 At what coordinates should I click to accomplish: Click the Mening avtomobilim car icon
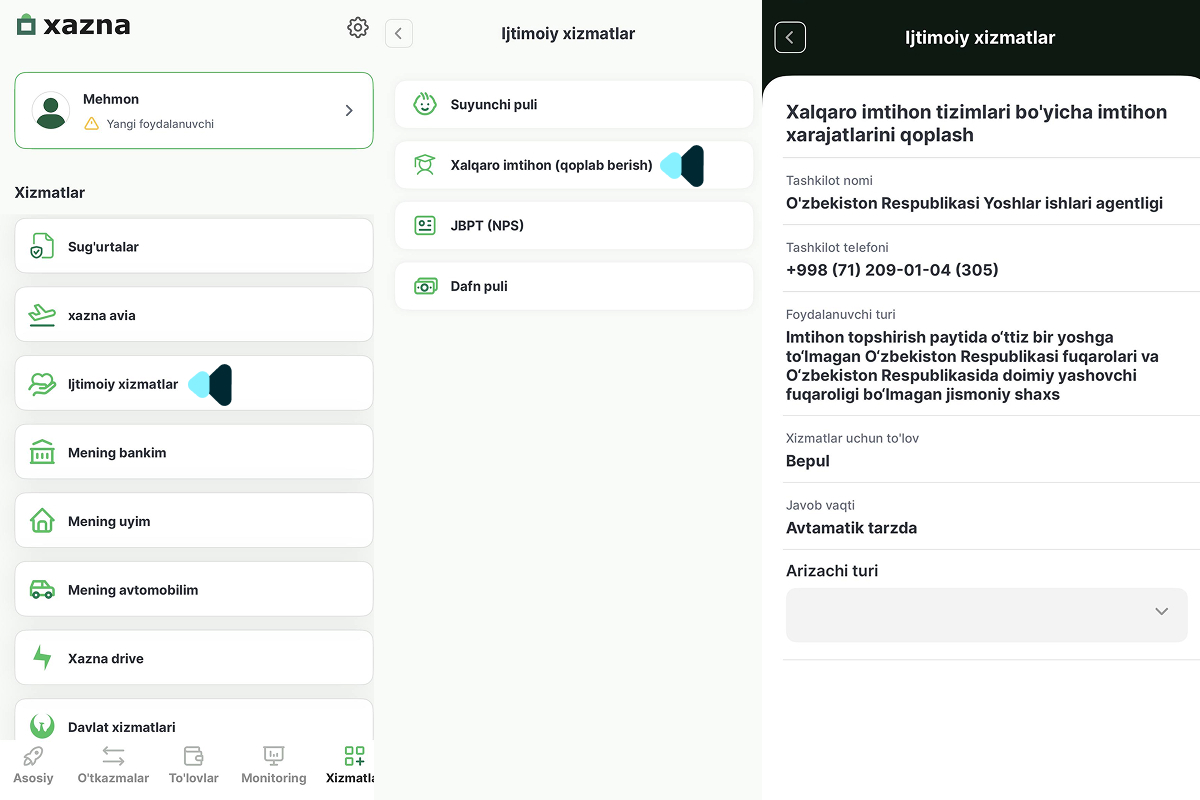[41, 590]
